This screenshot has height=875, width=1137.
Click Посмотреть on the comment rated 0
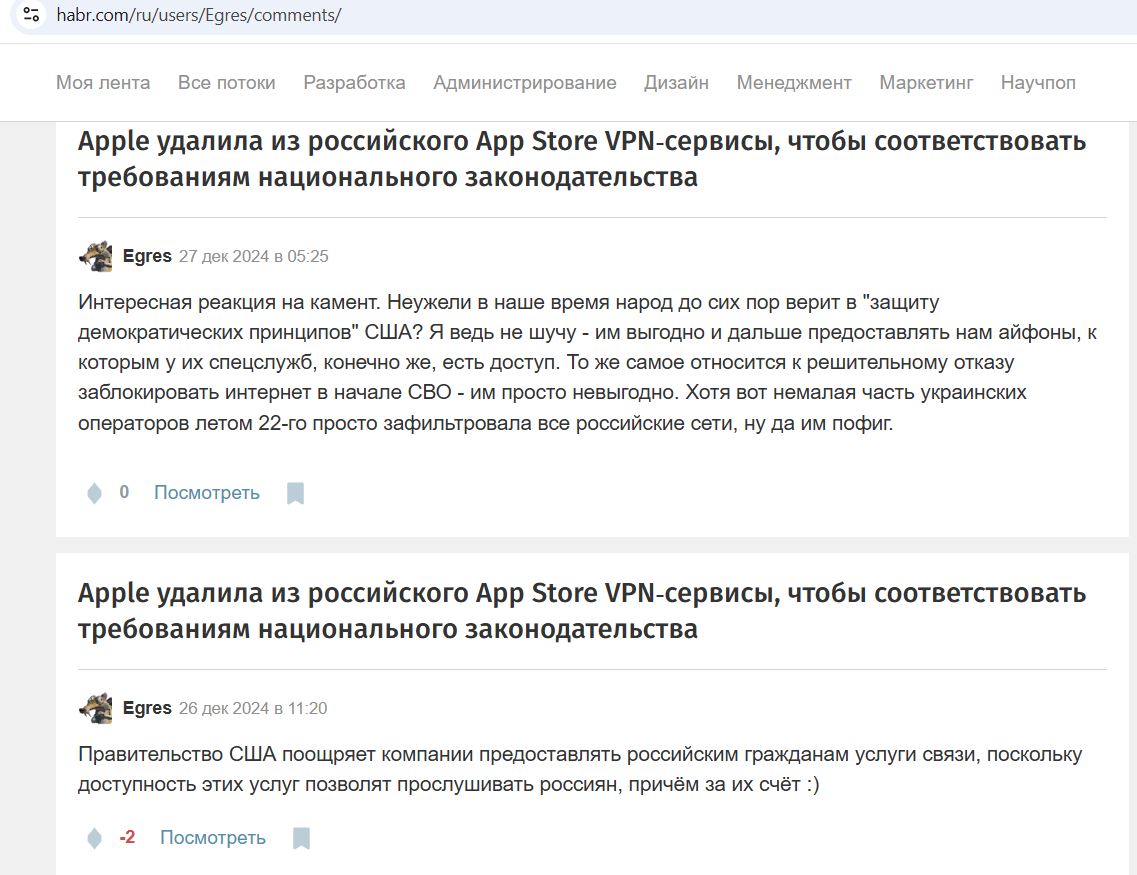coord(207,493)
